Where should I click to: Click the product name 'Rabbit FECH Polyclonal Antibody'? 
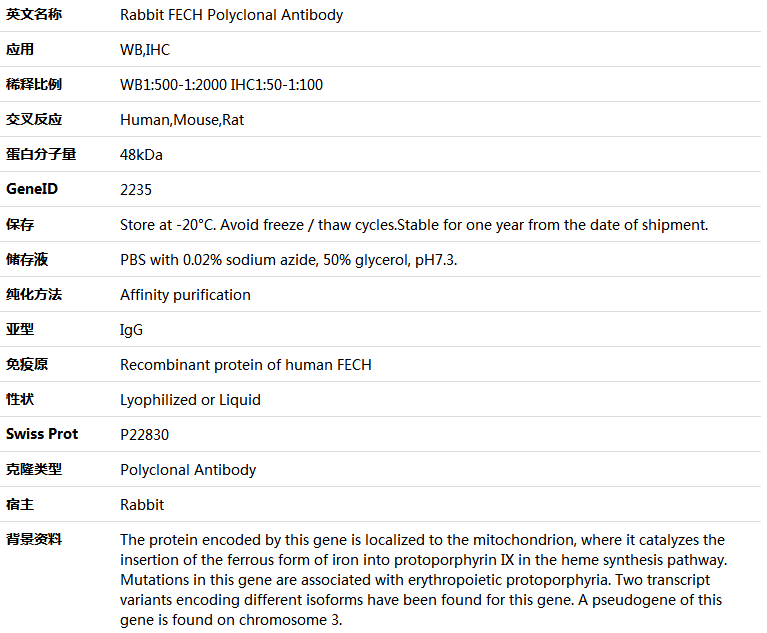point(231,15)
